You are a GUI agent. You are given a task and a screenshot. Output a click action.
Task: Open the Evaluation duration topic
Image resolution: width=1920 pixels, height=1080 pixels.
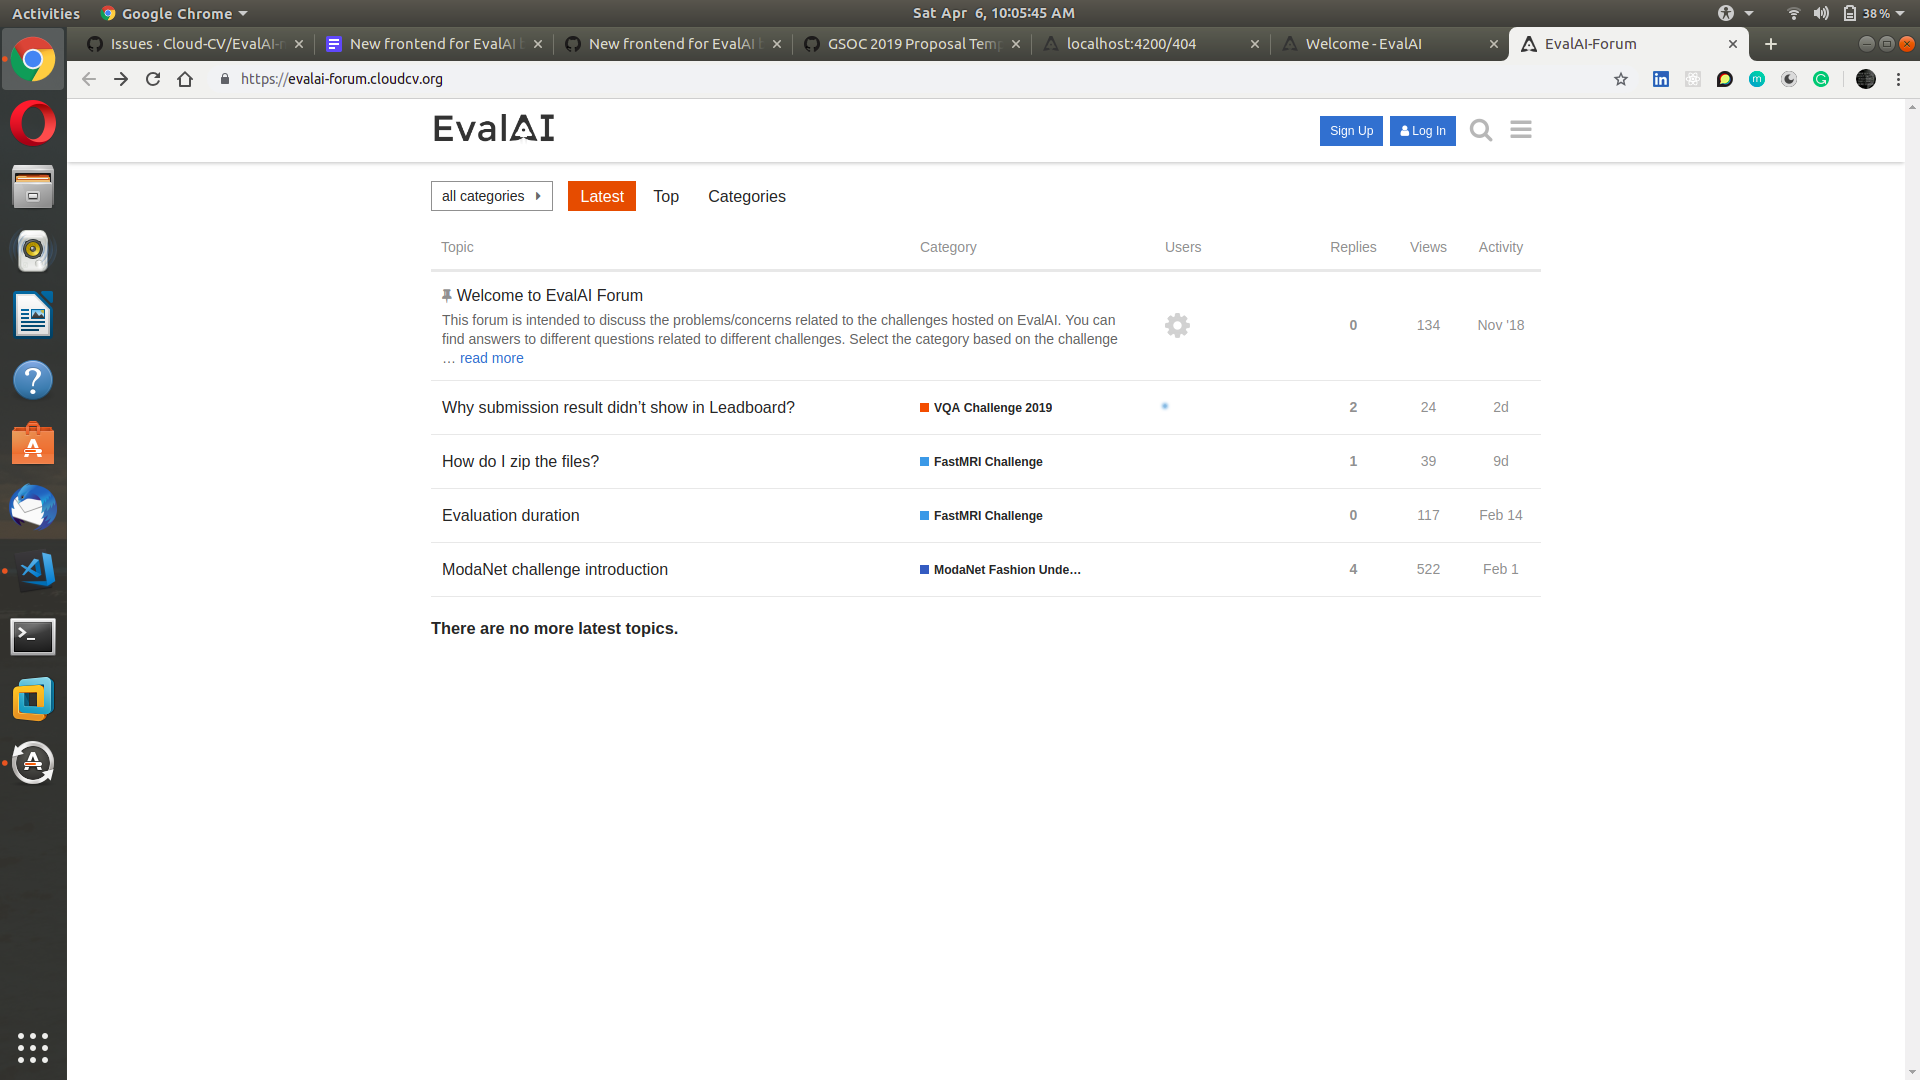coord(511,515)
